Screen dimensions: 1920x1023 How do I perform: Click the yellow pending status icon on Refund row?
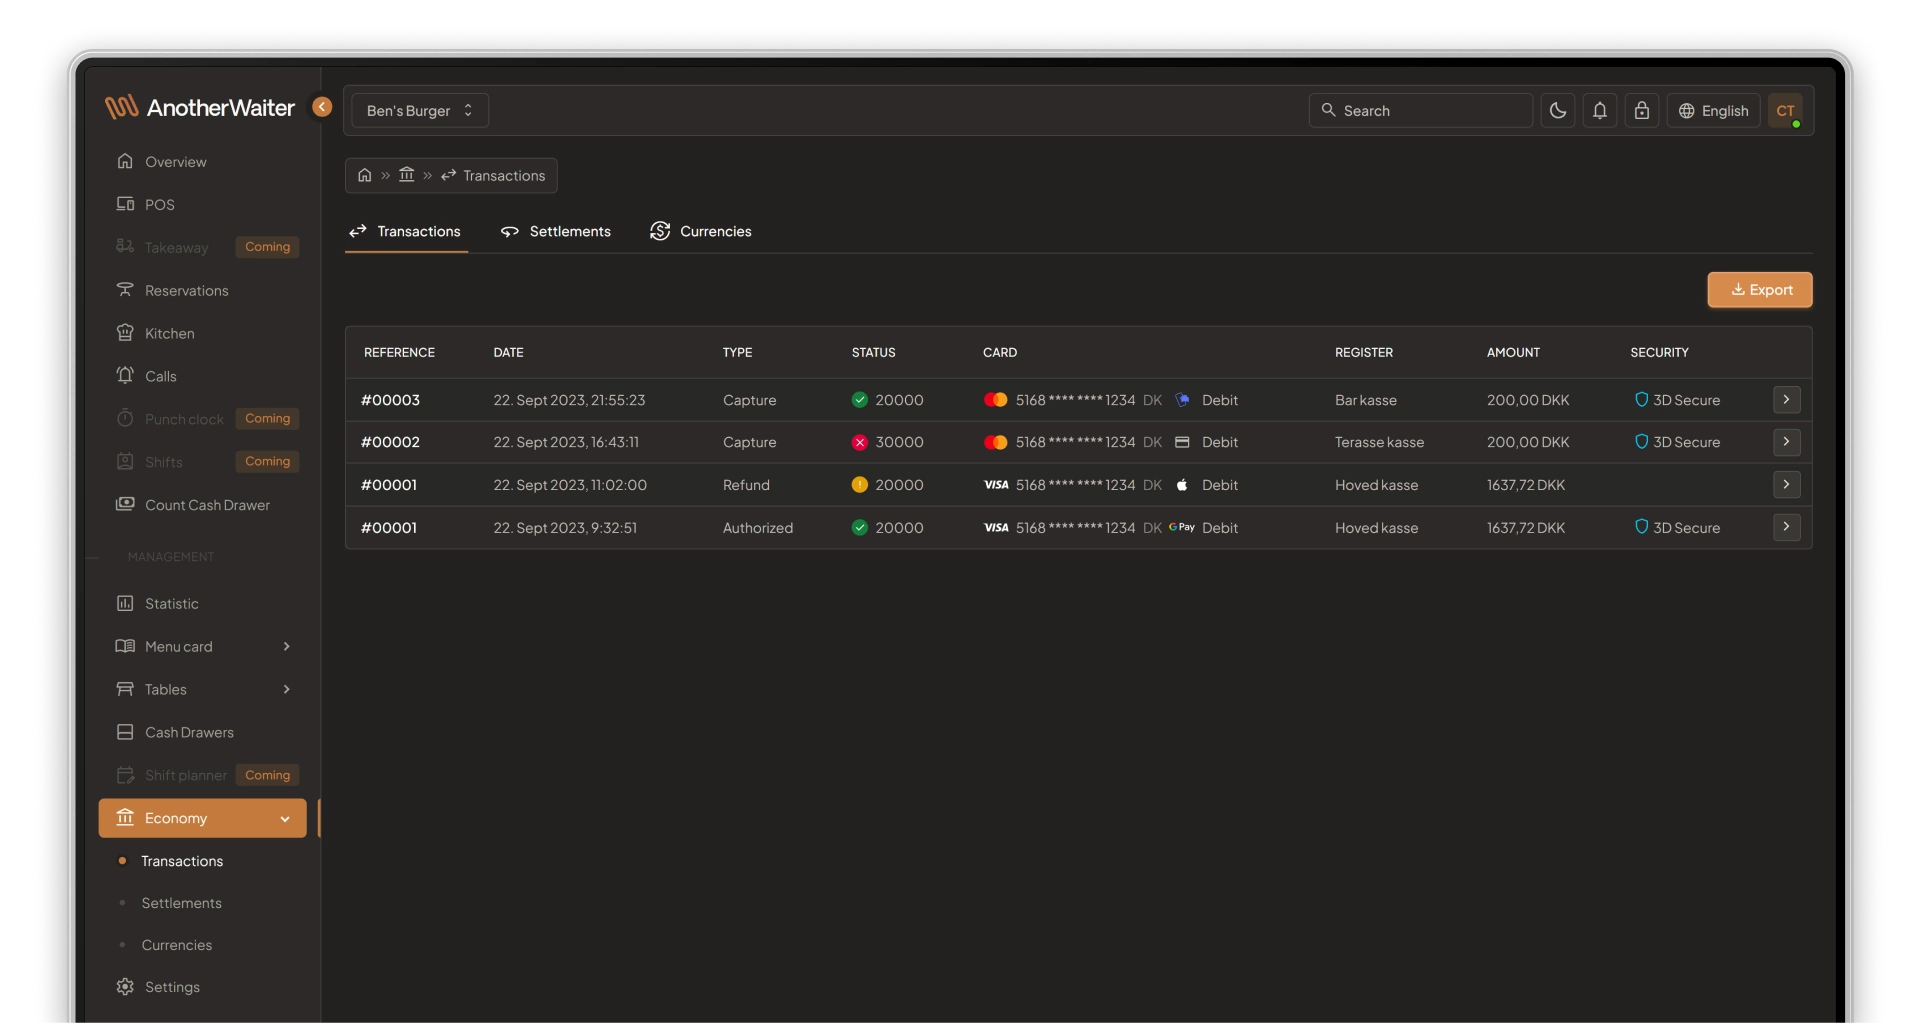tap(860, 485)
